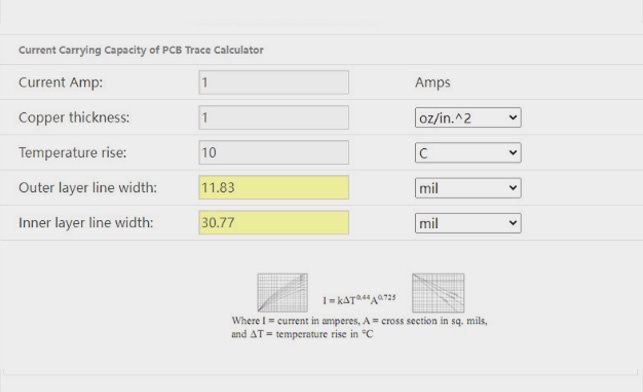
Task: Click the right graph thumbnail beside the formula
Action: (438, 293)
